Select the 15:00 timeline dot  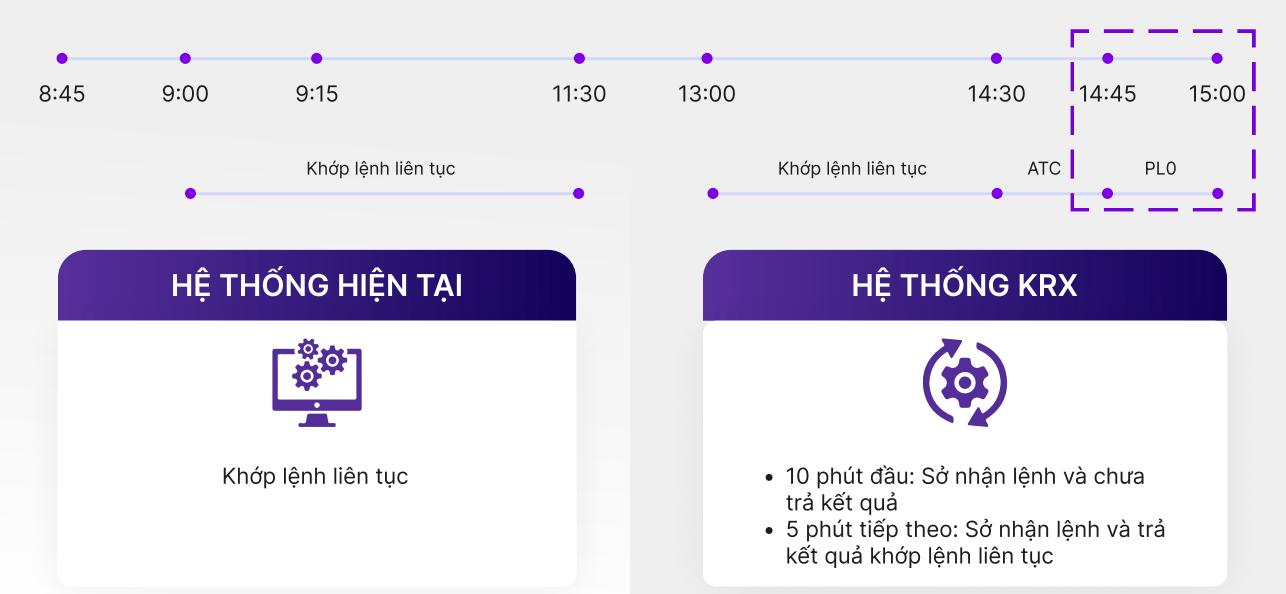pos(1217,59)
